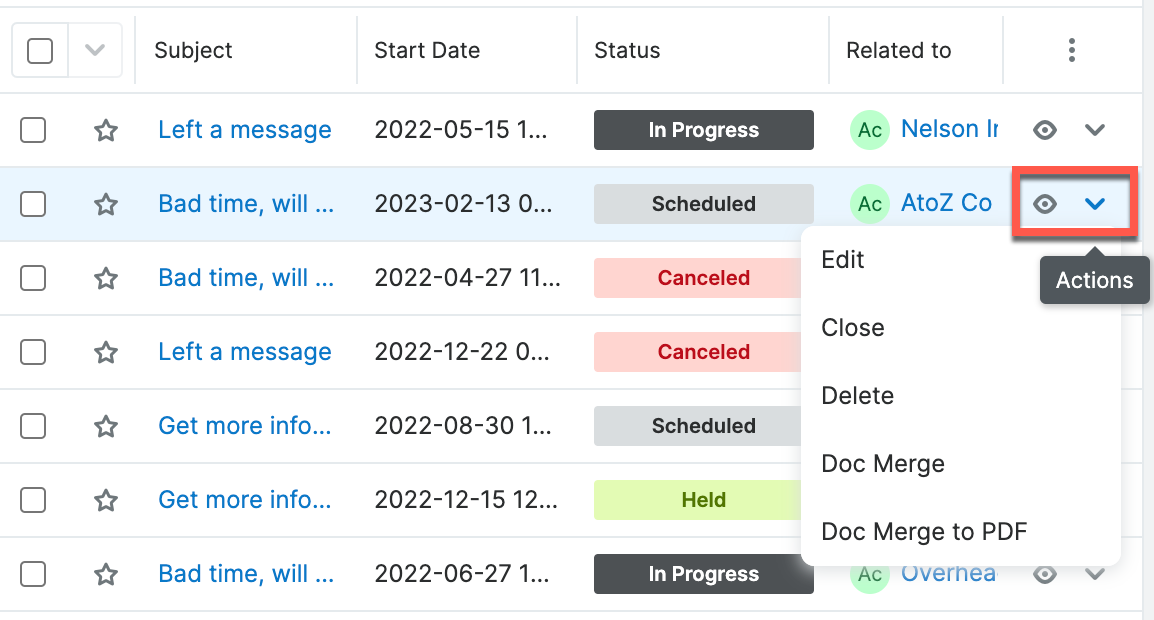Viewport: 1154px width, 620px height.
Task: Preview the highlighted AtoZ Co record
Action: click(x=1045, y=203)
